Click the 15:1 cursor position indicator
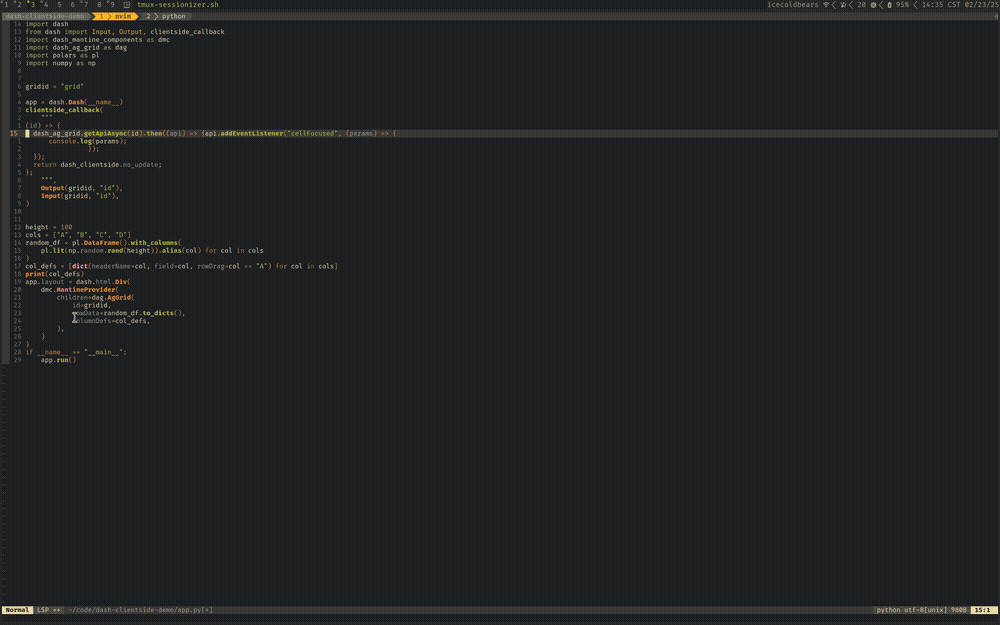Image resolution: width=1000 pixels, height=625 pixels. pos(983,610)
